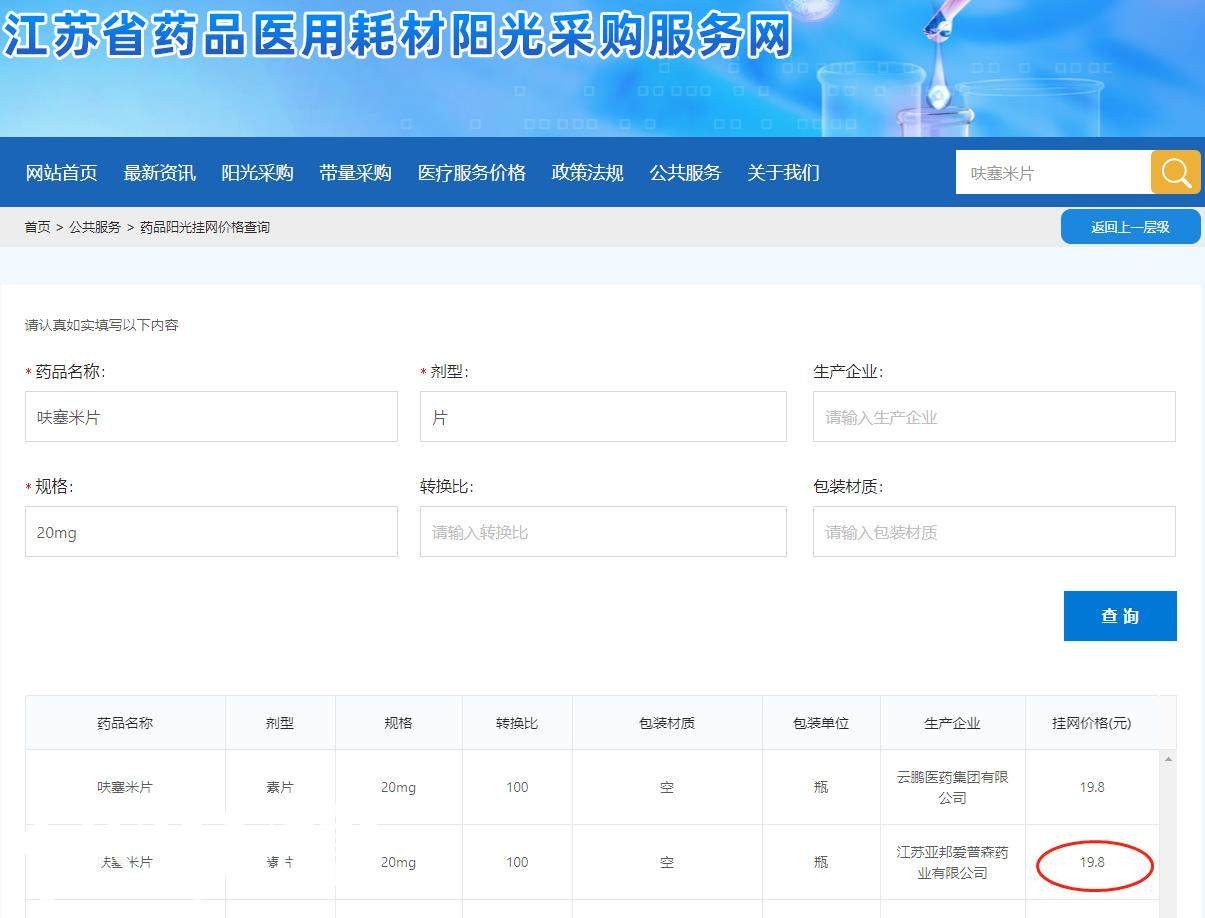
Task: Click the orange magnifier search icon
Action: pos(1175,173)
